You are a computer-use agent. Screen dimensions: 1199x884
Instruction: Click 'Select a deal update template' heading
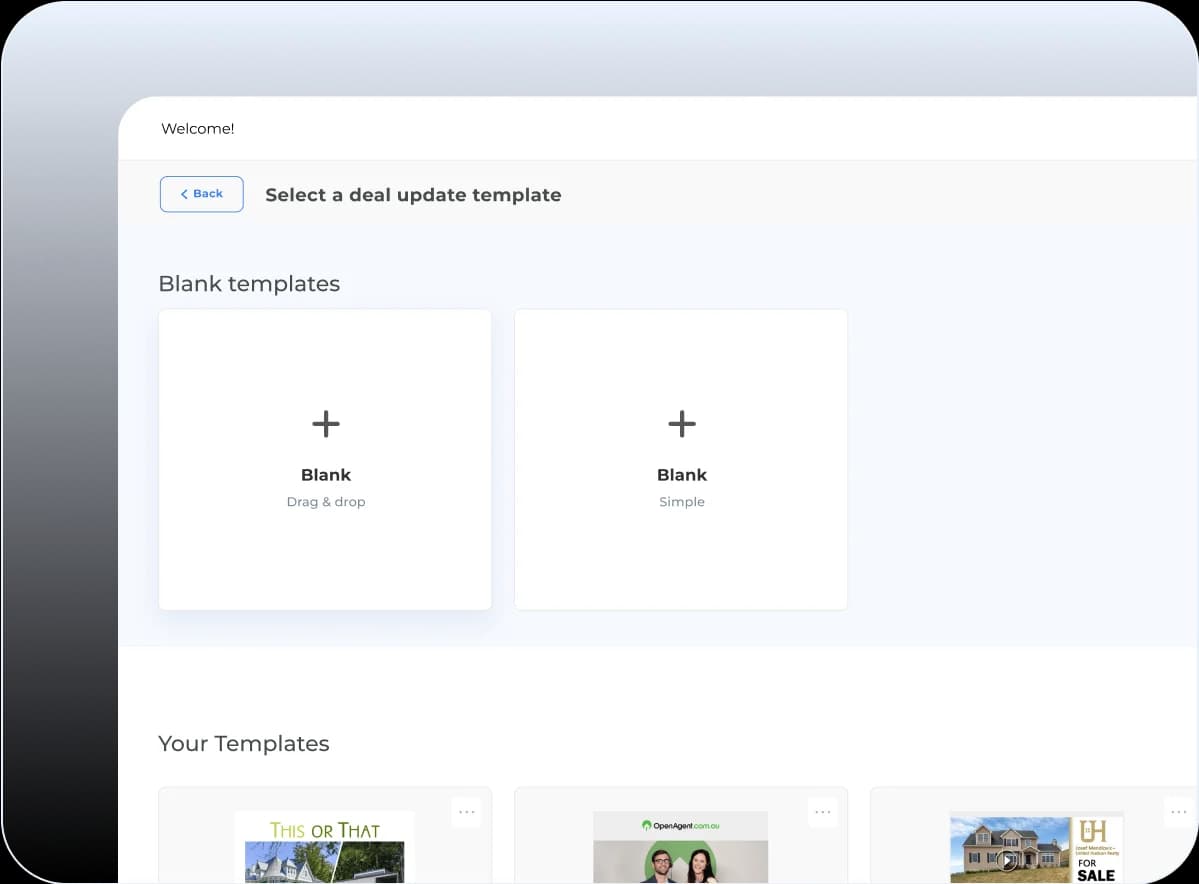[413, 195]
